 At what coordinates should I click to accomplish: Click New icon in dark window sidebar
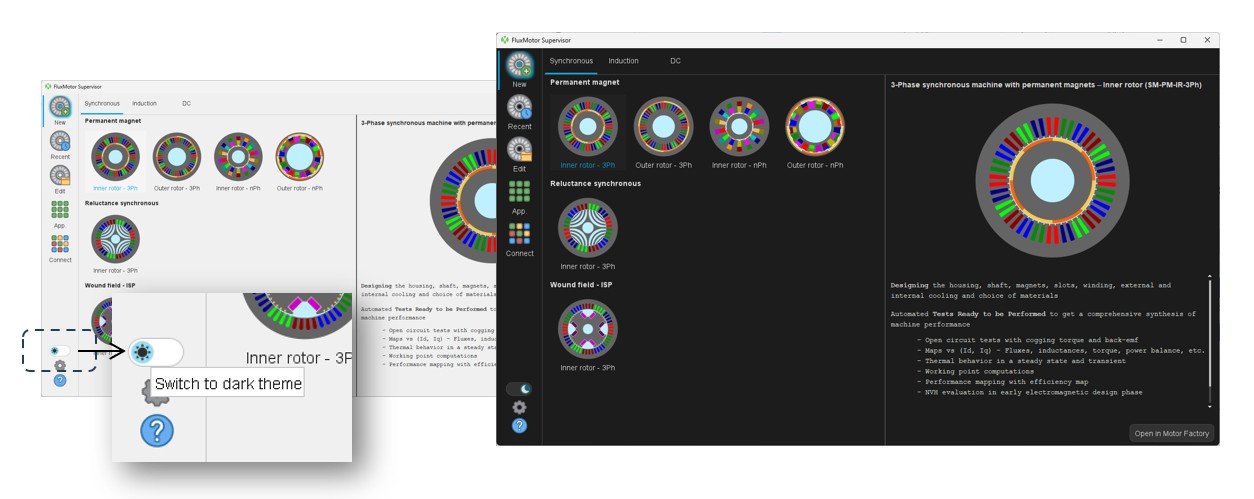(519, 67)
